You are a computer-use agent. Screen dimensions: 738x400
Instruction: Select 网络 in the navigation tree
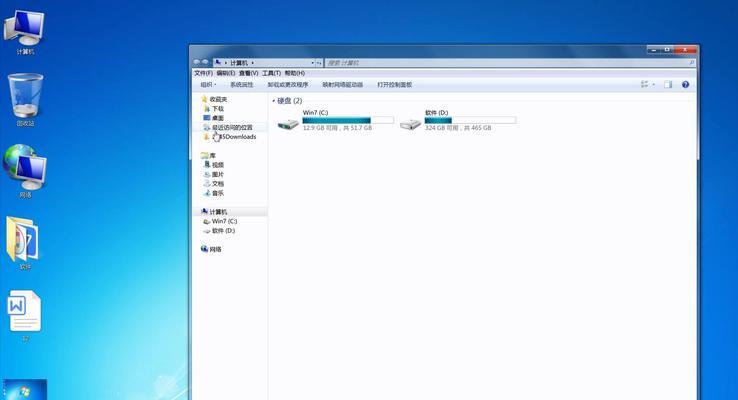pyautogui.click(x=211, y=249)
